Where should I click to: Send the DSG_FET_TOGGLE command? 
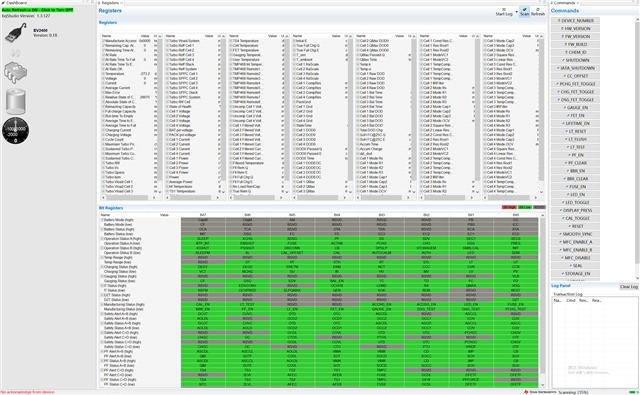click(575, 100)
